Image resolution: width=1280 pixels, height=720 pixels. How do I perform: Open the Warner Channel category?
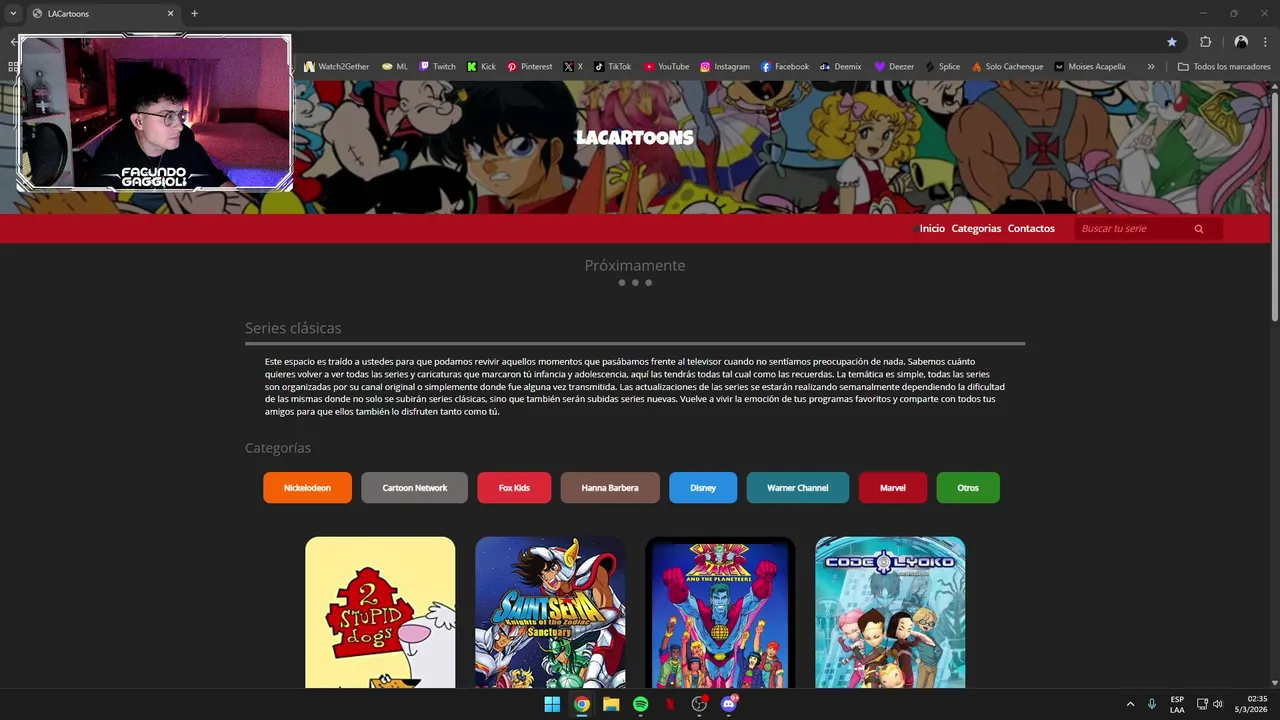tap(797, 488)
